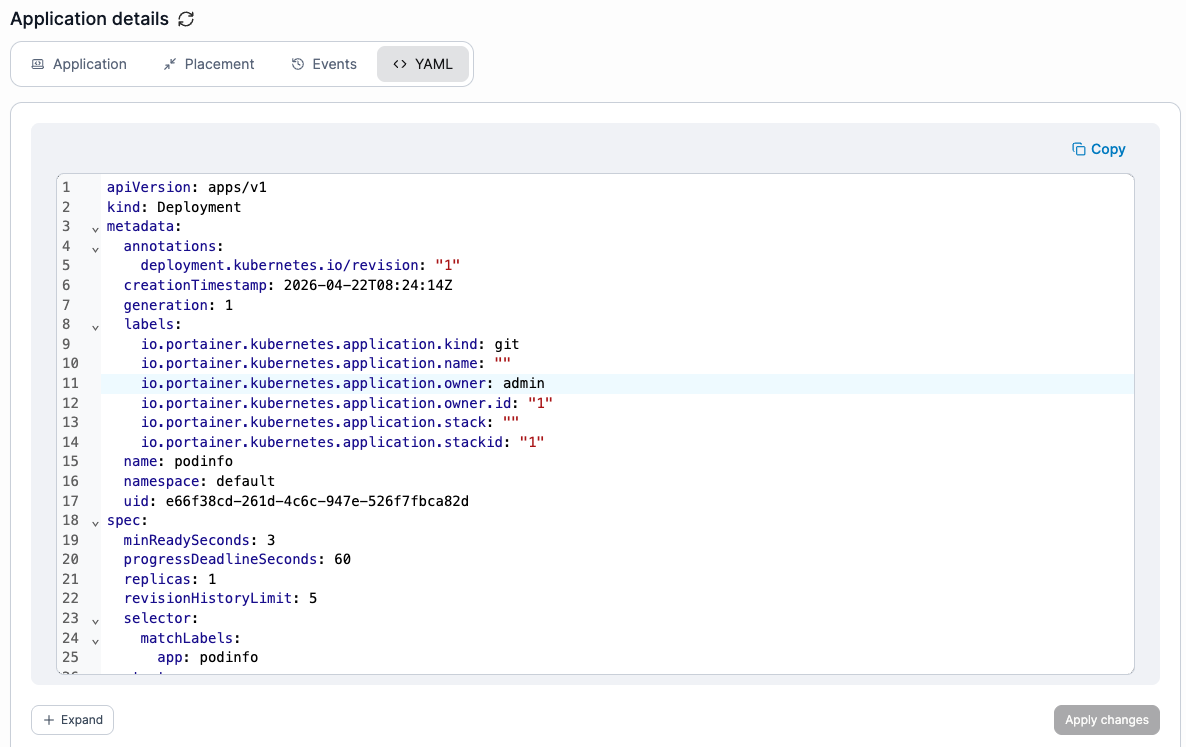Click the Apply changes button
Image resolution: width=1186 pixels, height=747 pixels.
pos(1107,720)
